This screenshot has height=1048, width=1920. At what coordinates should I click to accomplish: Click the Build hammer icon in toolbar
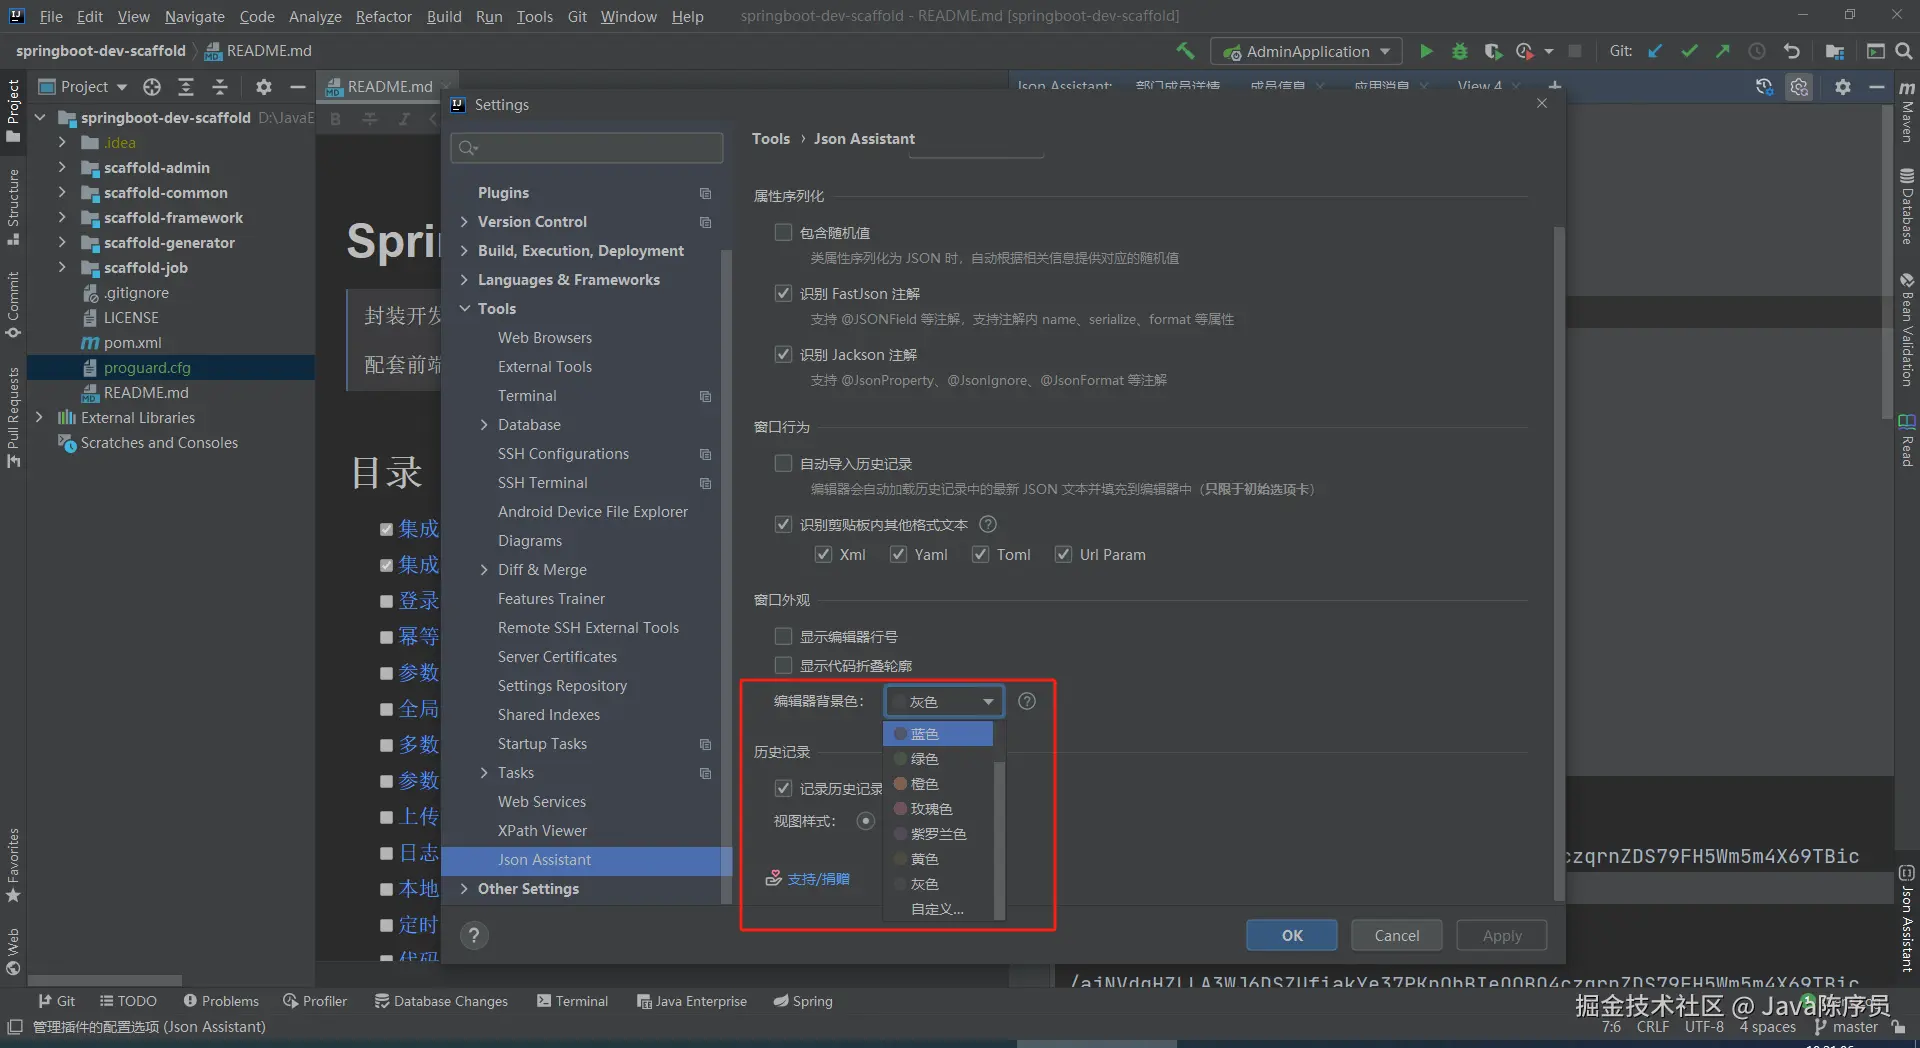click(1185, 51)
